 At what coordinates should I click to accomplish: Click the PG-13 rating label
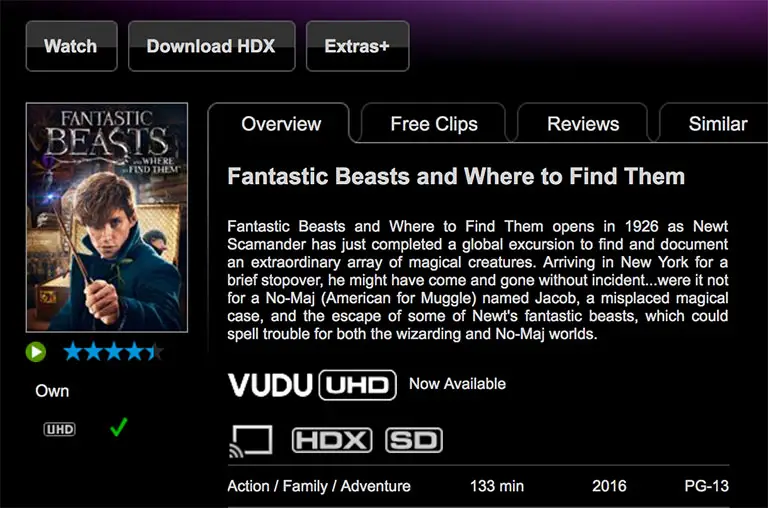(x=706, y=486)
